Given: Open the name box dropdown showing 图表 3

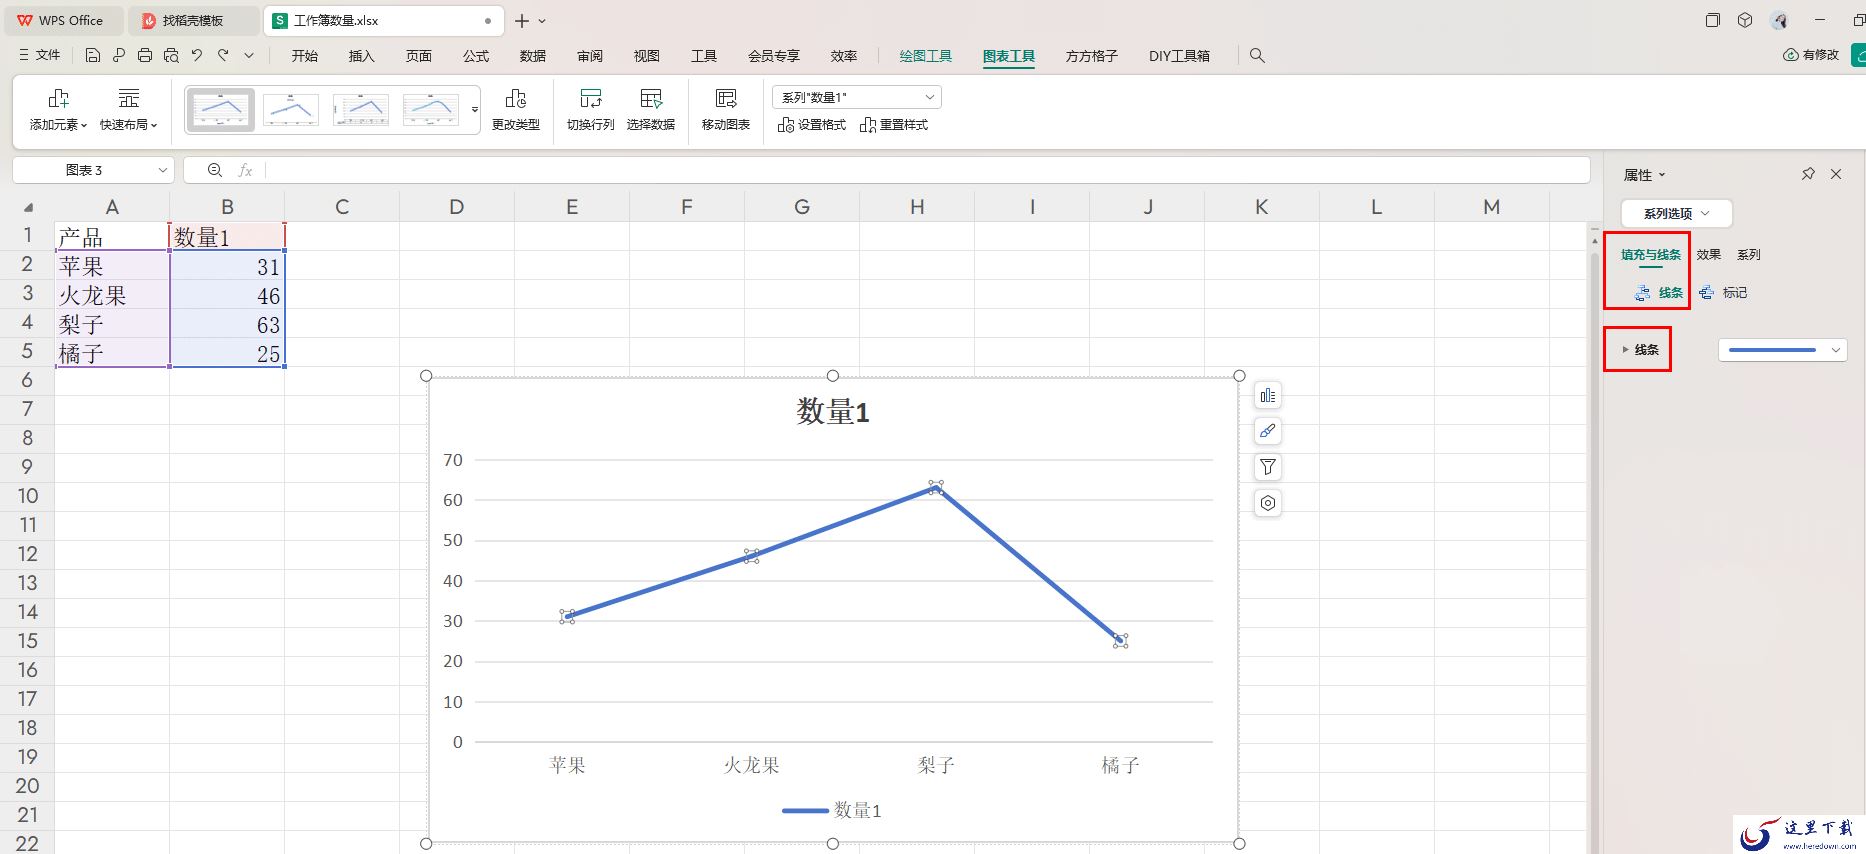Looking at the screenshot, I should 162,170.
